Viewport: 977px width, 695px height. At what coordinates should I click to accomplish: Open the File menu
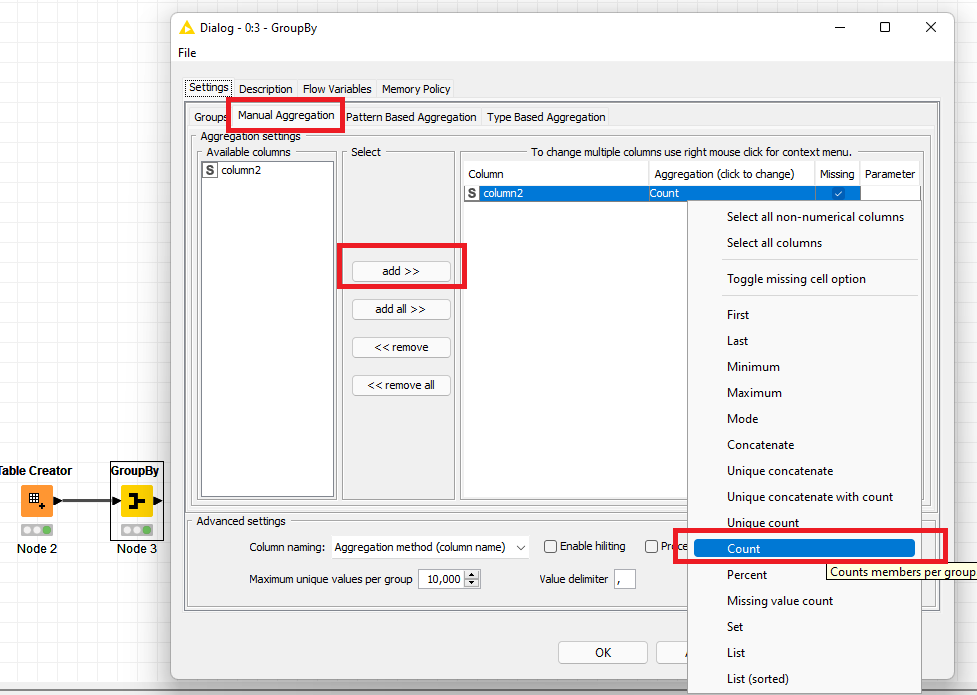click(x=187, y=53)
